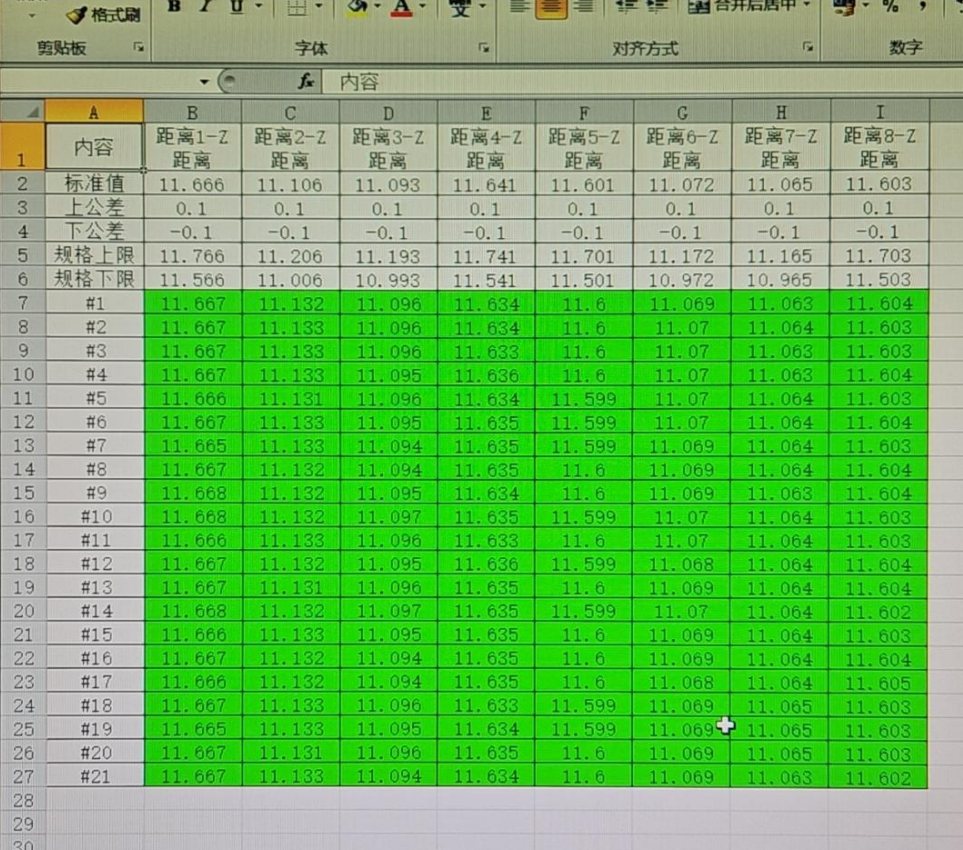
Task: Click the increase indent icon
Action: 657,8
